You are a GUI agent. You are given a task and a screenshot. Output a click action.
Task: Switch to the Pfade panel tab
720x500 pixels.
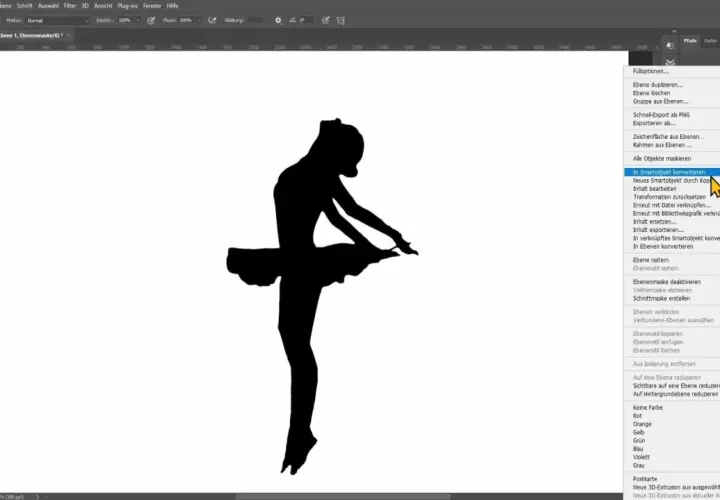pos(690,41)
